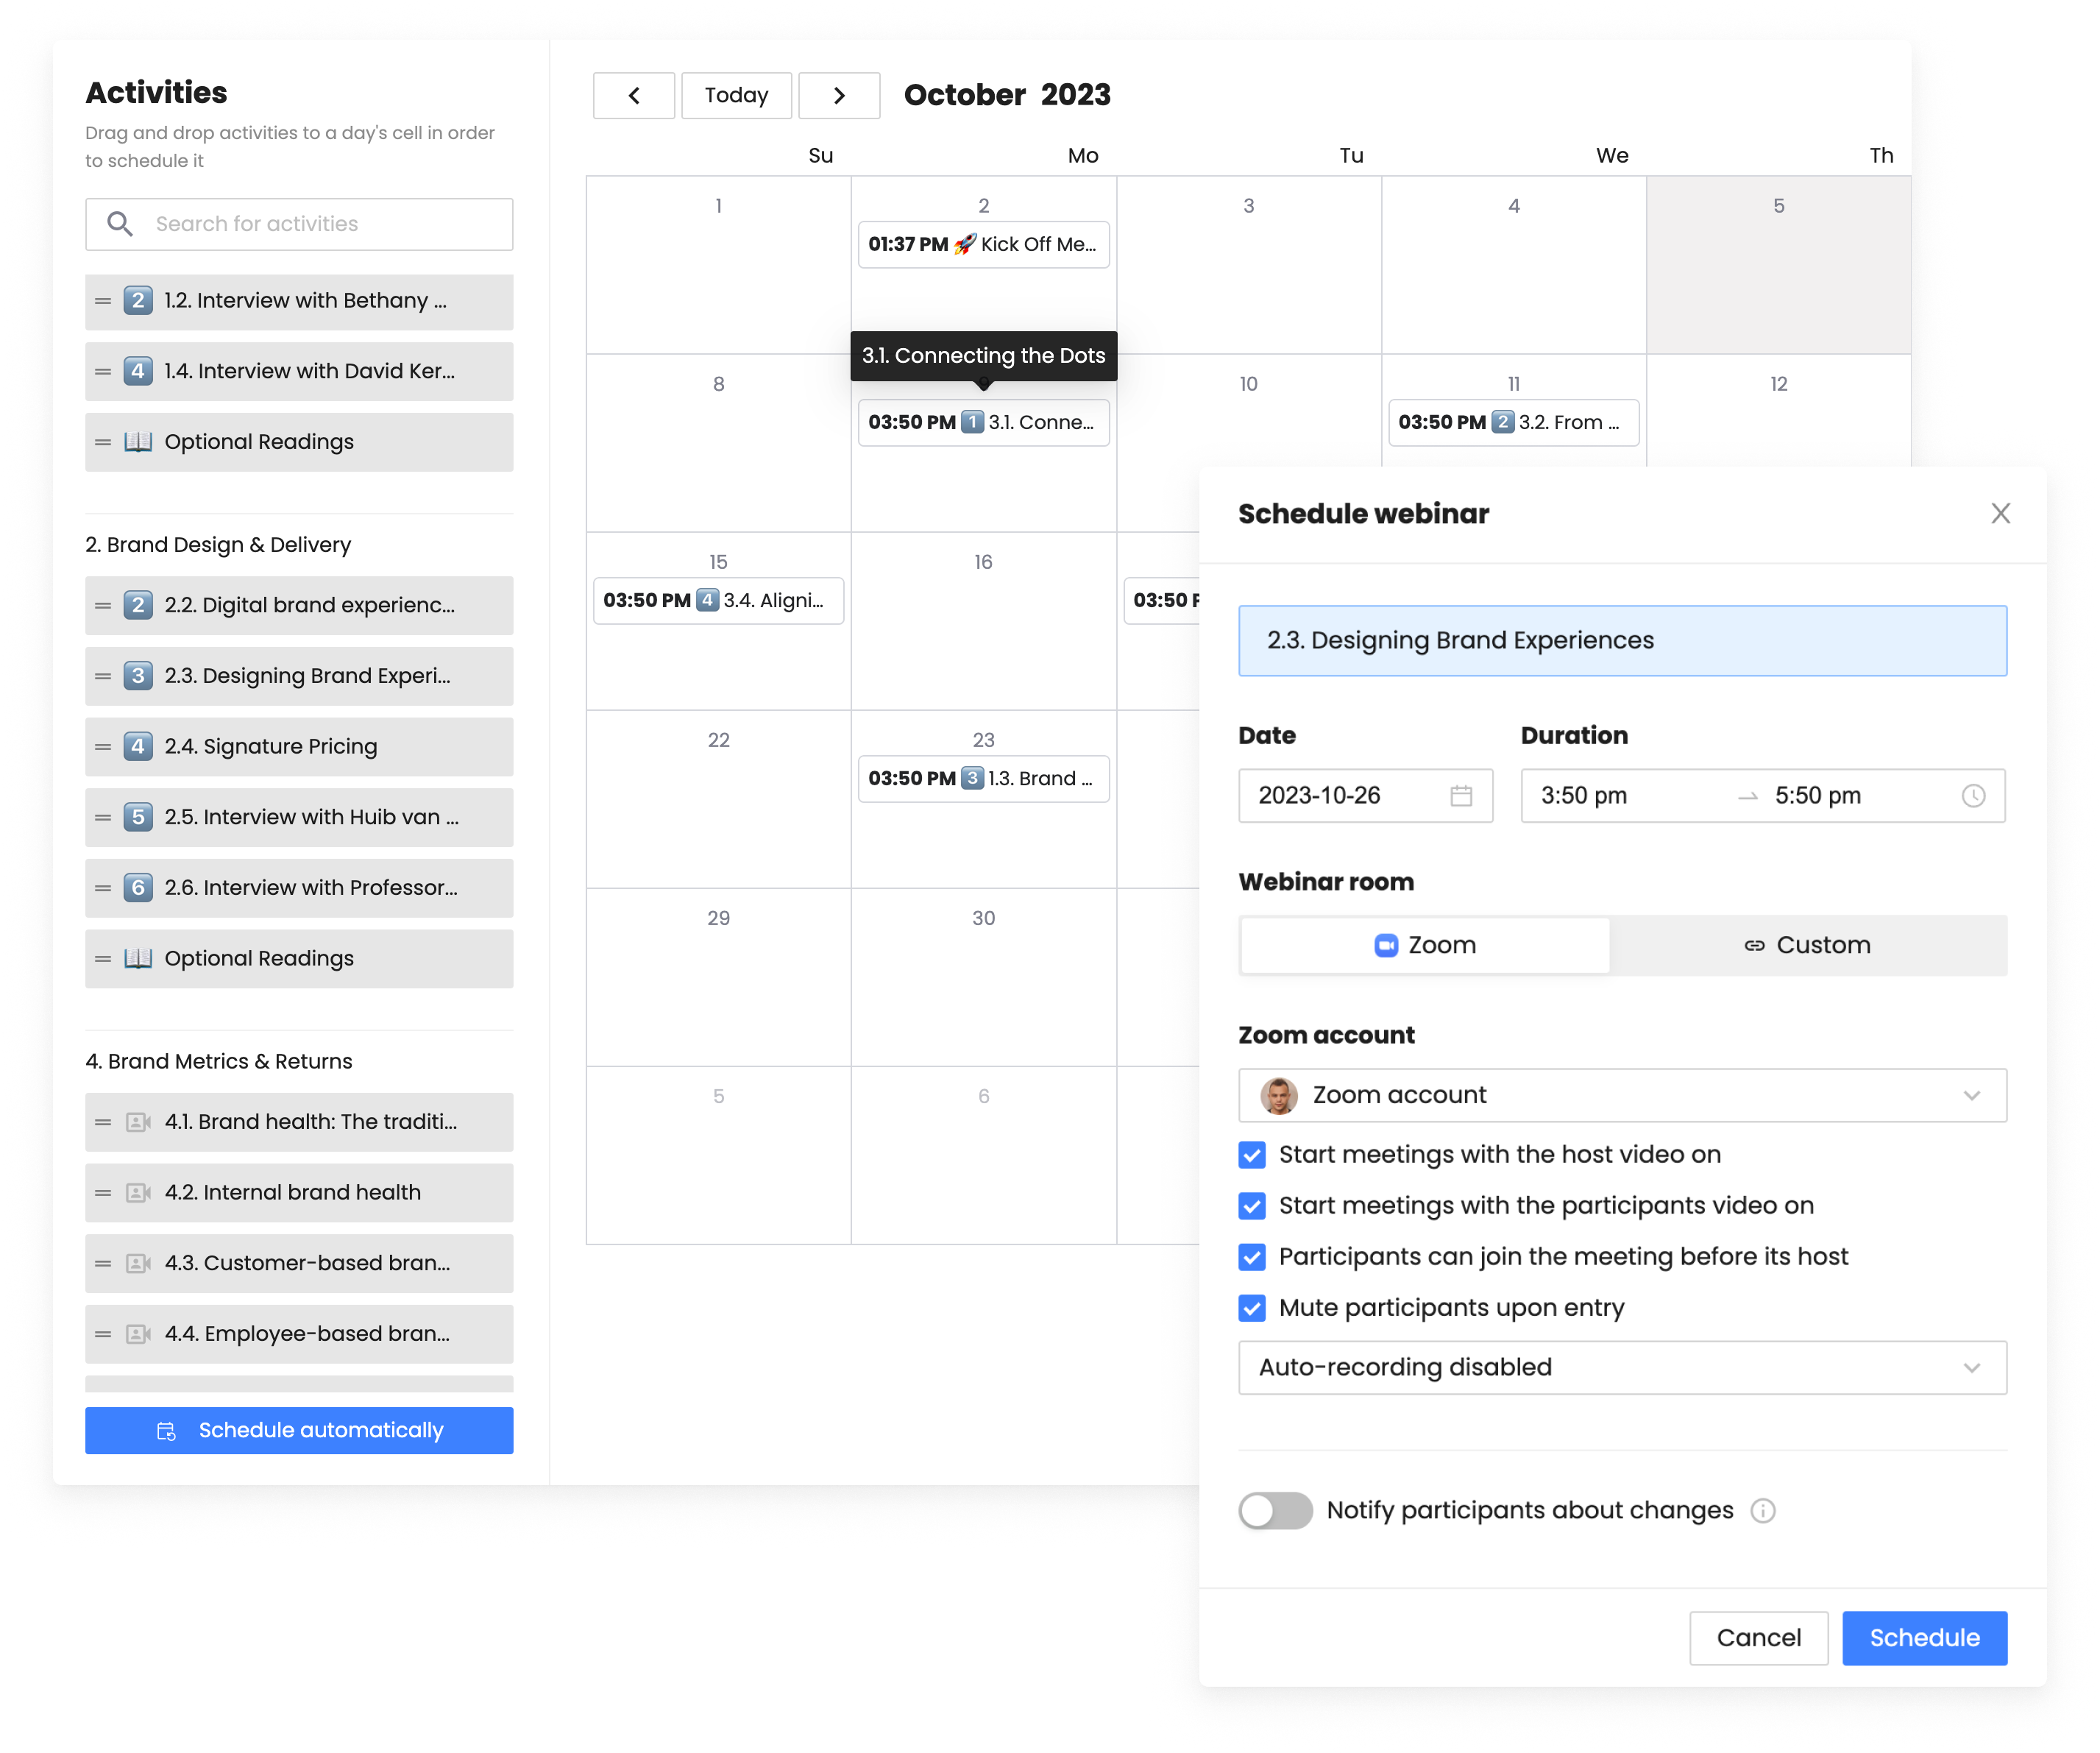Viewport: 2100px width, 1753px height.
Task: Click the search magnifier icon
Action: (x=120, y=224)
